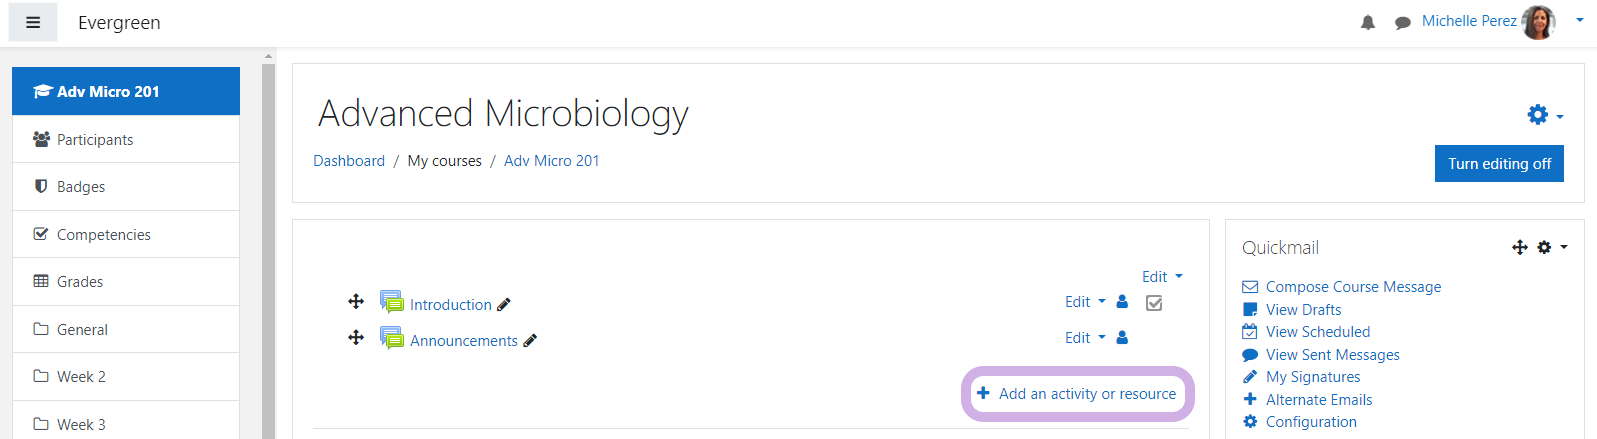1597x439 pixels.
Task: Click Add an activity or resource
Action: (x=1077, y=393)
